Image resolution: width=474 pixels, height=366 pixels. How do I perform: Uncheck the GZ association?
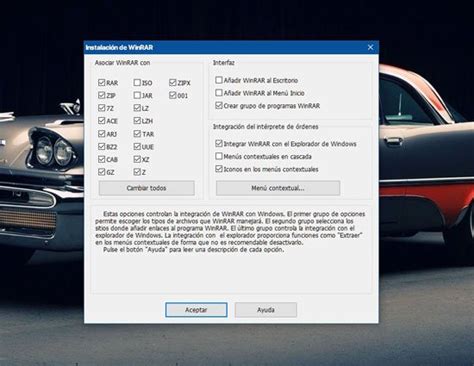click(x=102, y=172)
